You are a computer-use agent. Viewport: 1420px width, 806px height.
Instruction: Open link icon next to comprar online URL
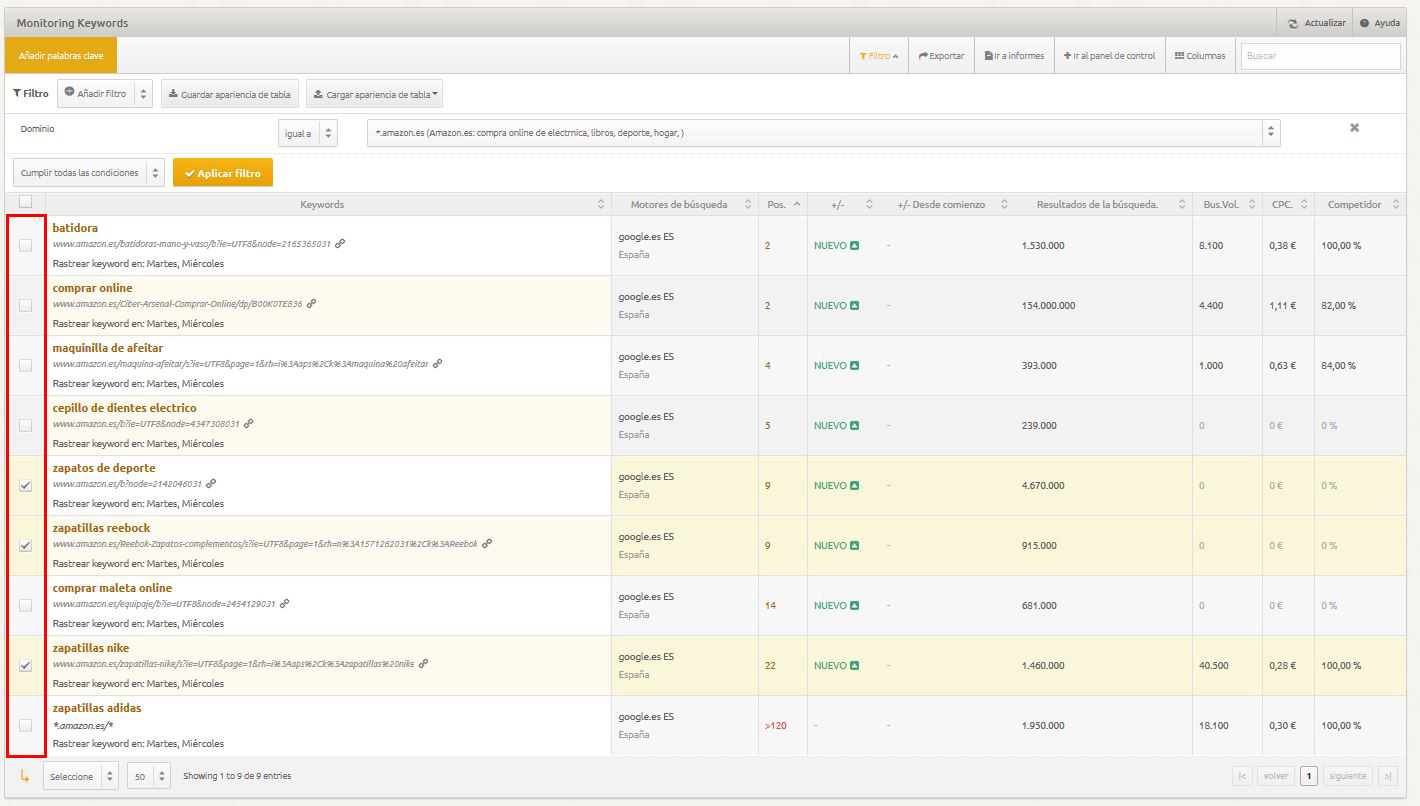311,303
